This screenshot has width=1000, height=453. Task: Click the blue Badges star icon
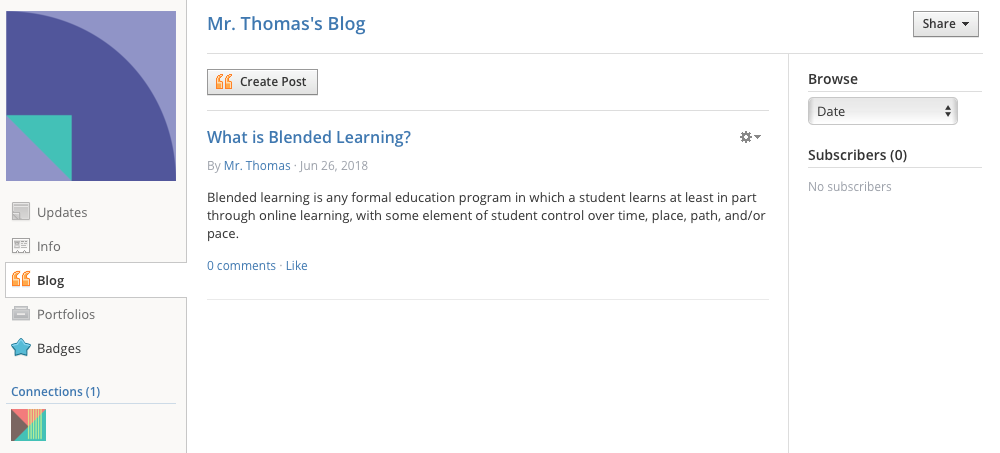(21, 348)
